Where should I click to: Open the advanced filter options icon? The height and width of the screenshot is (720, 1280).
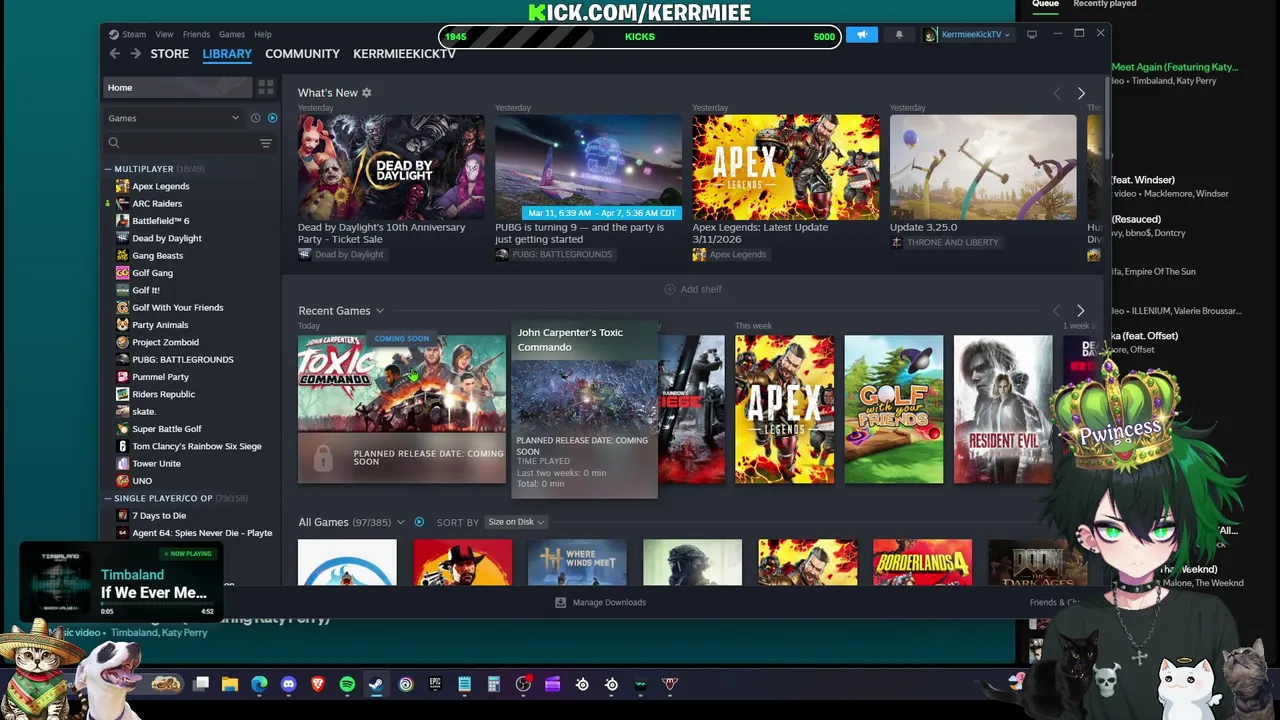[x=266, y=143]
